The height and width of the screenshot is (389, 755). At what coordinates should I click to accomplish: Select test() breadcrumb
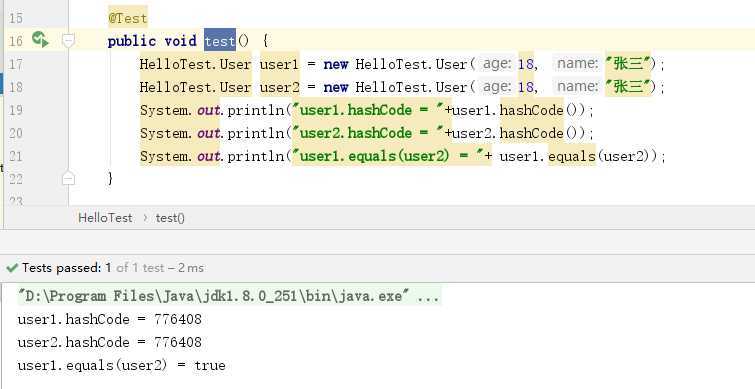170,218
